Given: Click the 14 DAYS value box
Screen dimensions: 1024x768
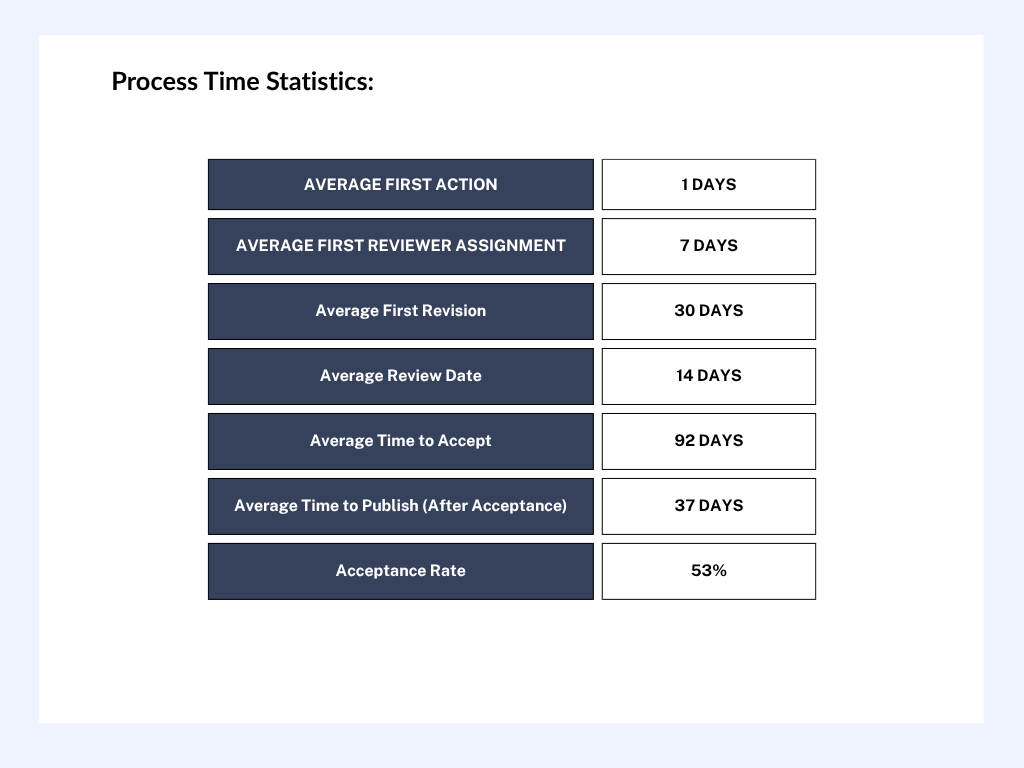Looking at the screenshot, I should [709, 376].
